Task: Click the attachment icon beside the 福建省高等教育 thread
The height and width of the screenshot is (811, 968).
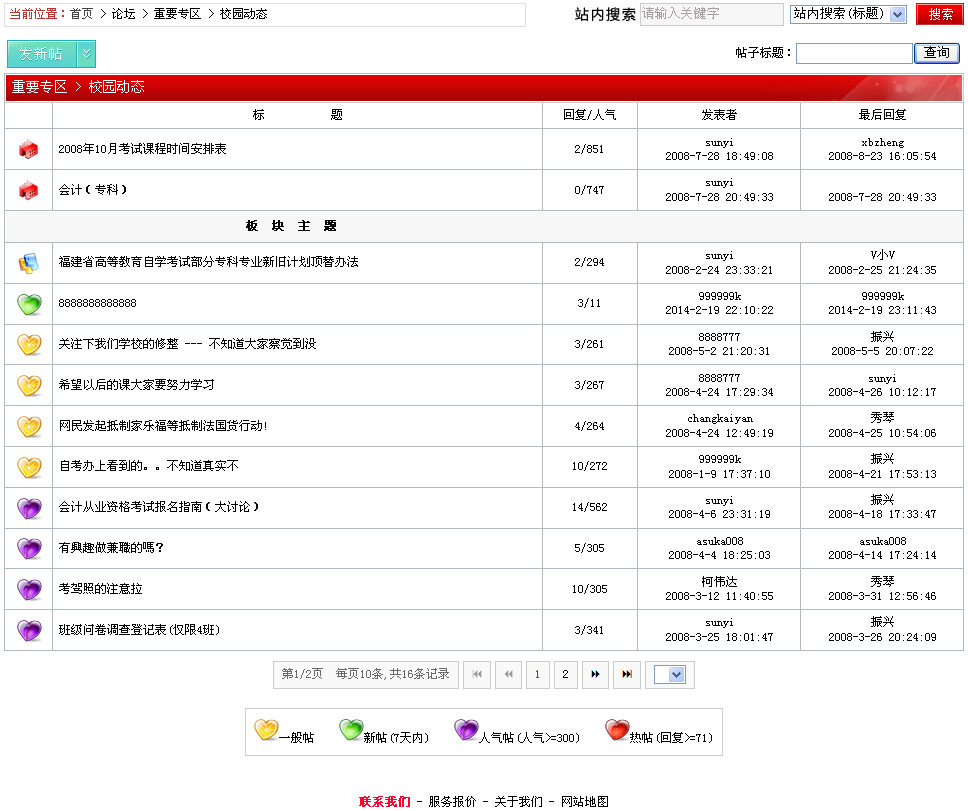Action: tap(28, 262)
